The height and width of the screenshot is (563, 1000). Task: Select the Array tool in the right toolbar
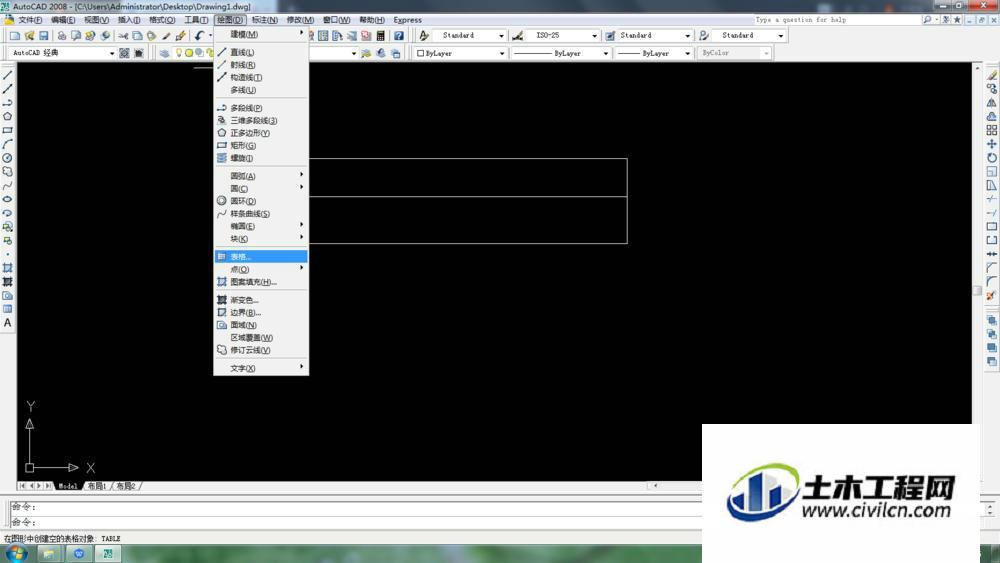coord(992,130)
